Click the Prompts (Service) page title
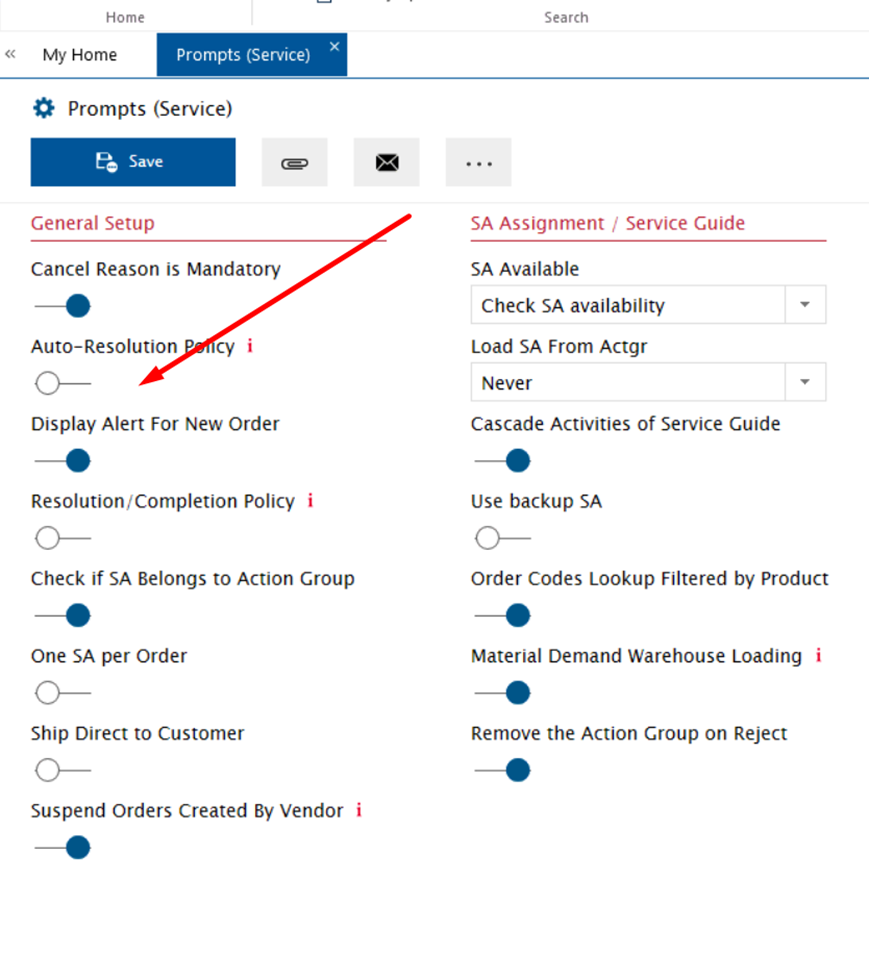This screenshot has height=956, width=869. (150, 109)
